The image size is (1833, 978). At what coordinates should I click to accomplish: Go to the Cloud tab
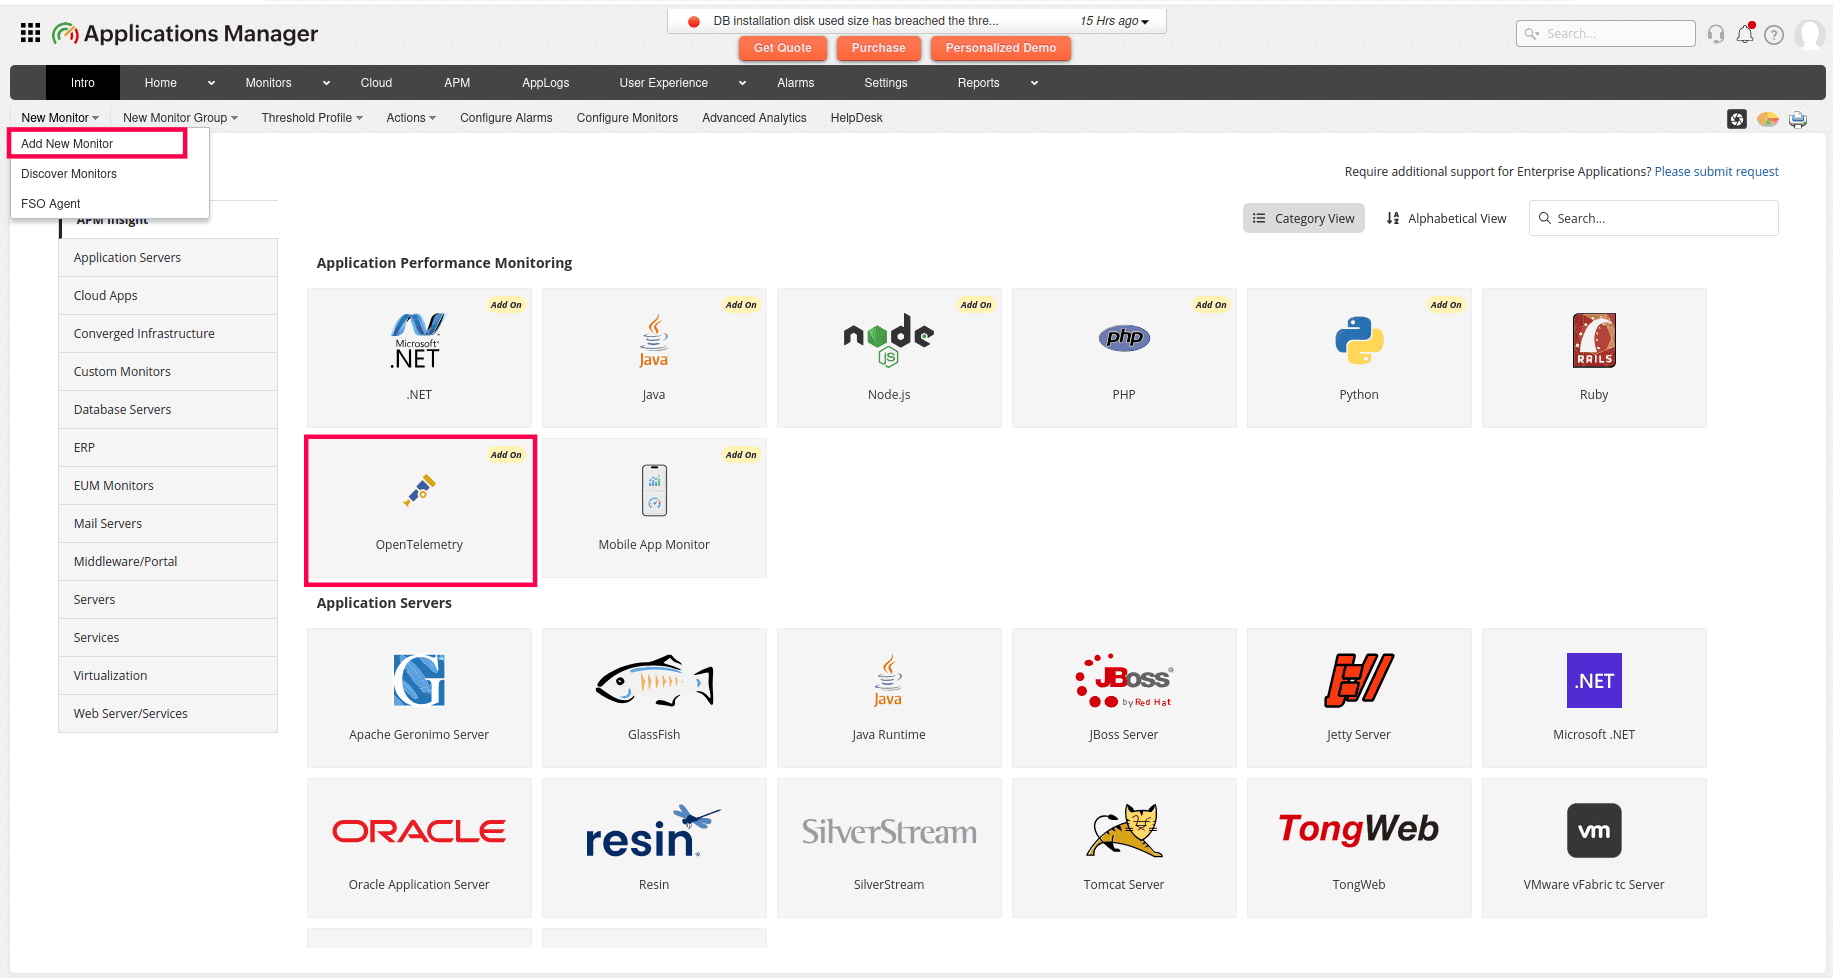(376, 83)
